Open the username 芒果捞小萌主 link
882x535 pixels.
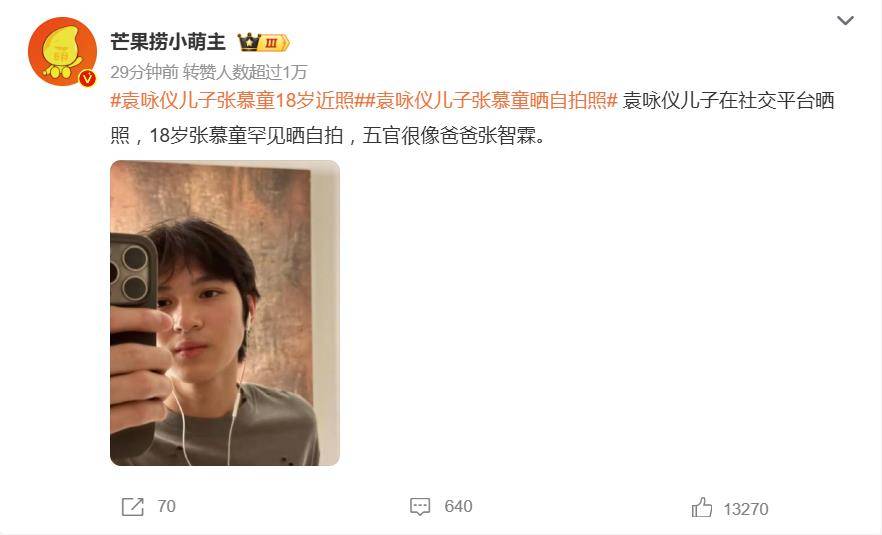tap(168, 42)
